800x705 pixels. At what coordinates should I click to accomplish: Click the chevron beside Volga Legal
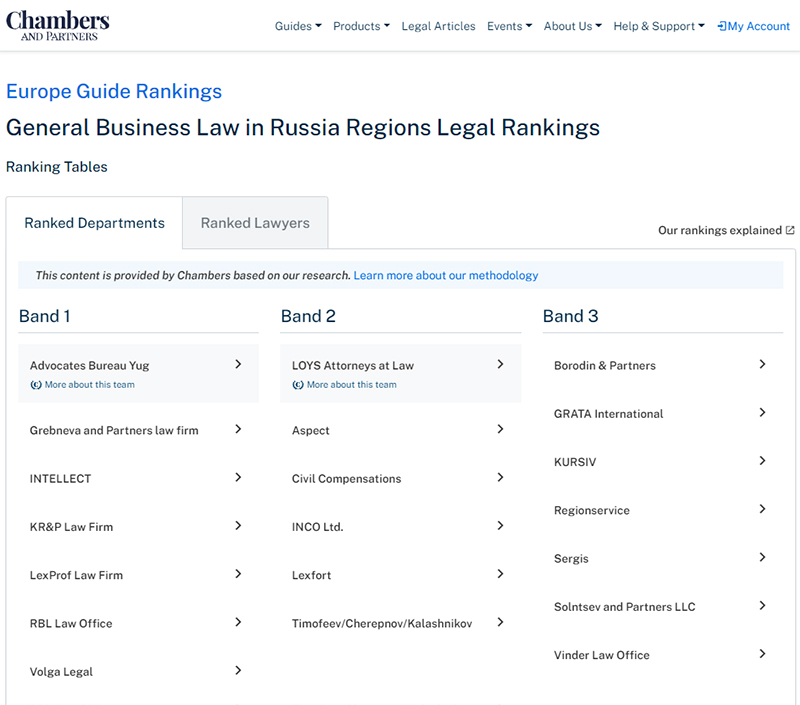pyautogui.click(x=238, y=670)
